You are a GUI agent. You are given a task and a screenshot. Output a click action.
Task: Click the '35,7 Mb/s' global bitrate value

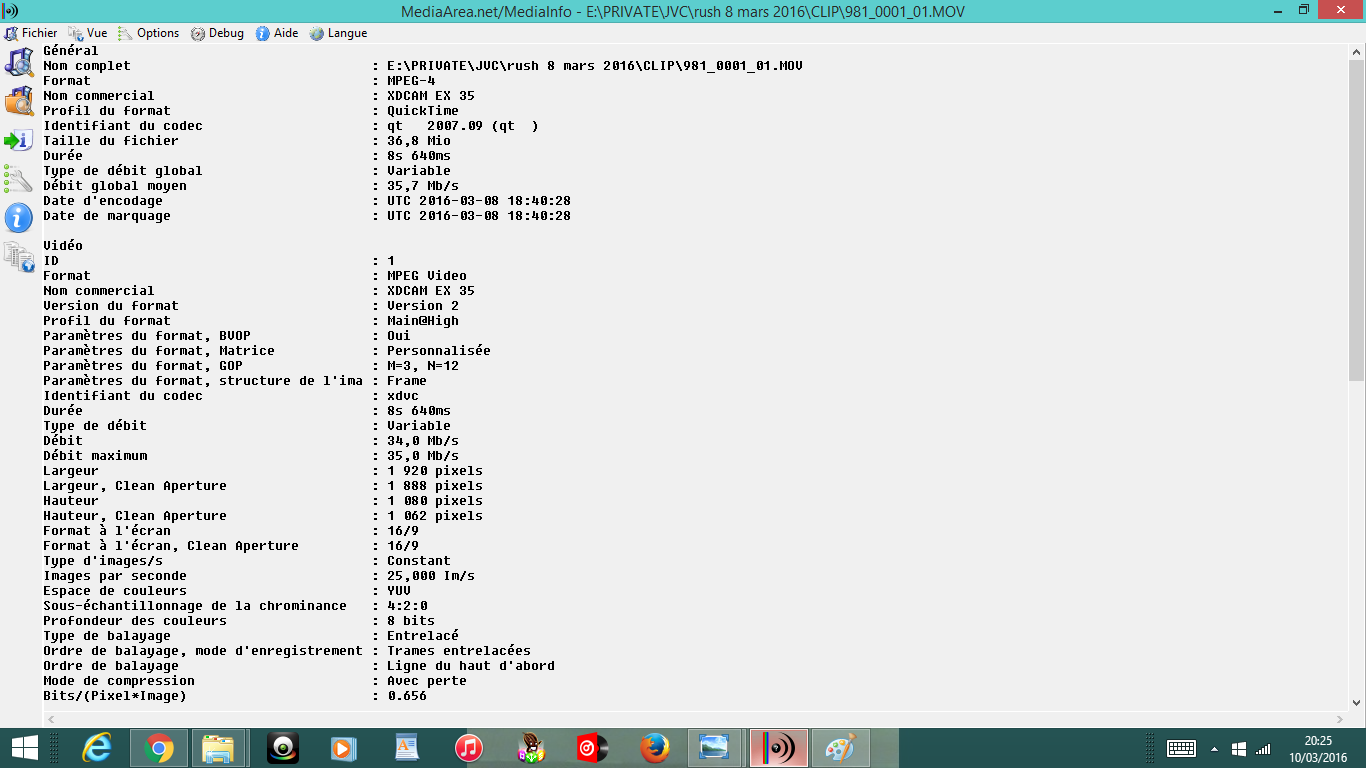point(423,186)
